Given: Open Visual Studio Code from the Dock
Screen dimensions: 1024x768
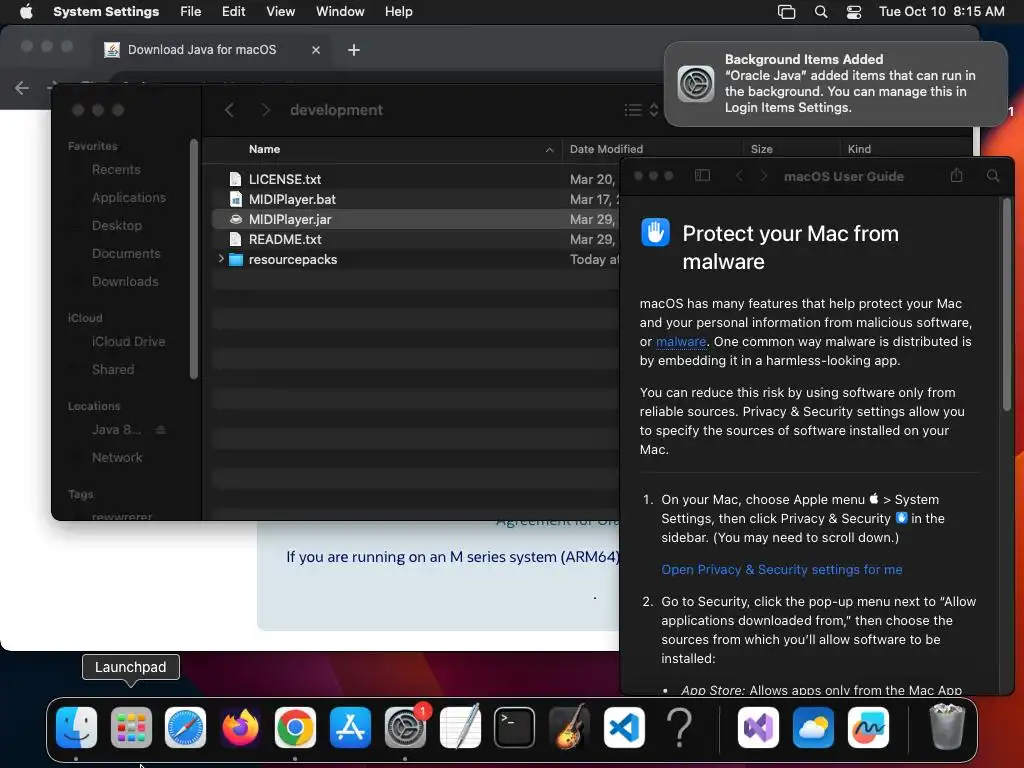Looking at the screenshot, I should (624, 727).
